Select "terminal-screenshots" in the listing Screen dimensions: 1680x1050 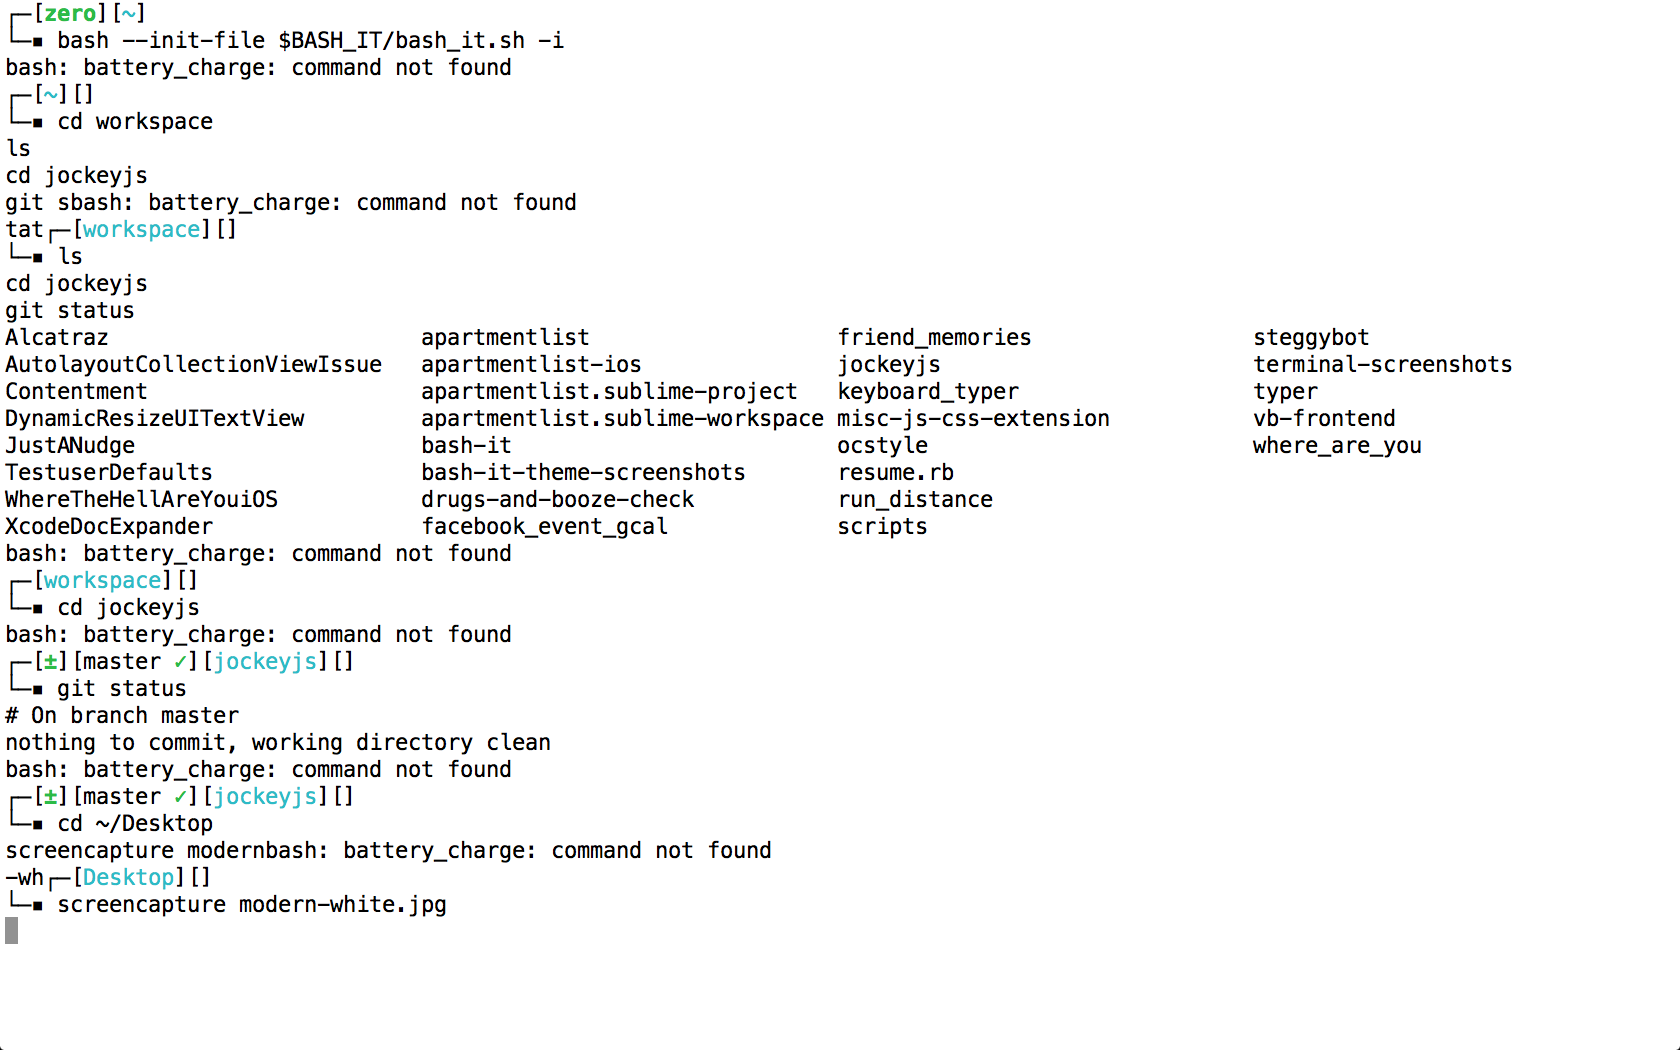(x=1382, y=364)
